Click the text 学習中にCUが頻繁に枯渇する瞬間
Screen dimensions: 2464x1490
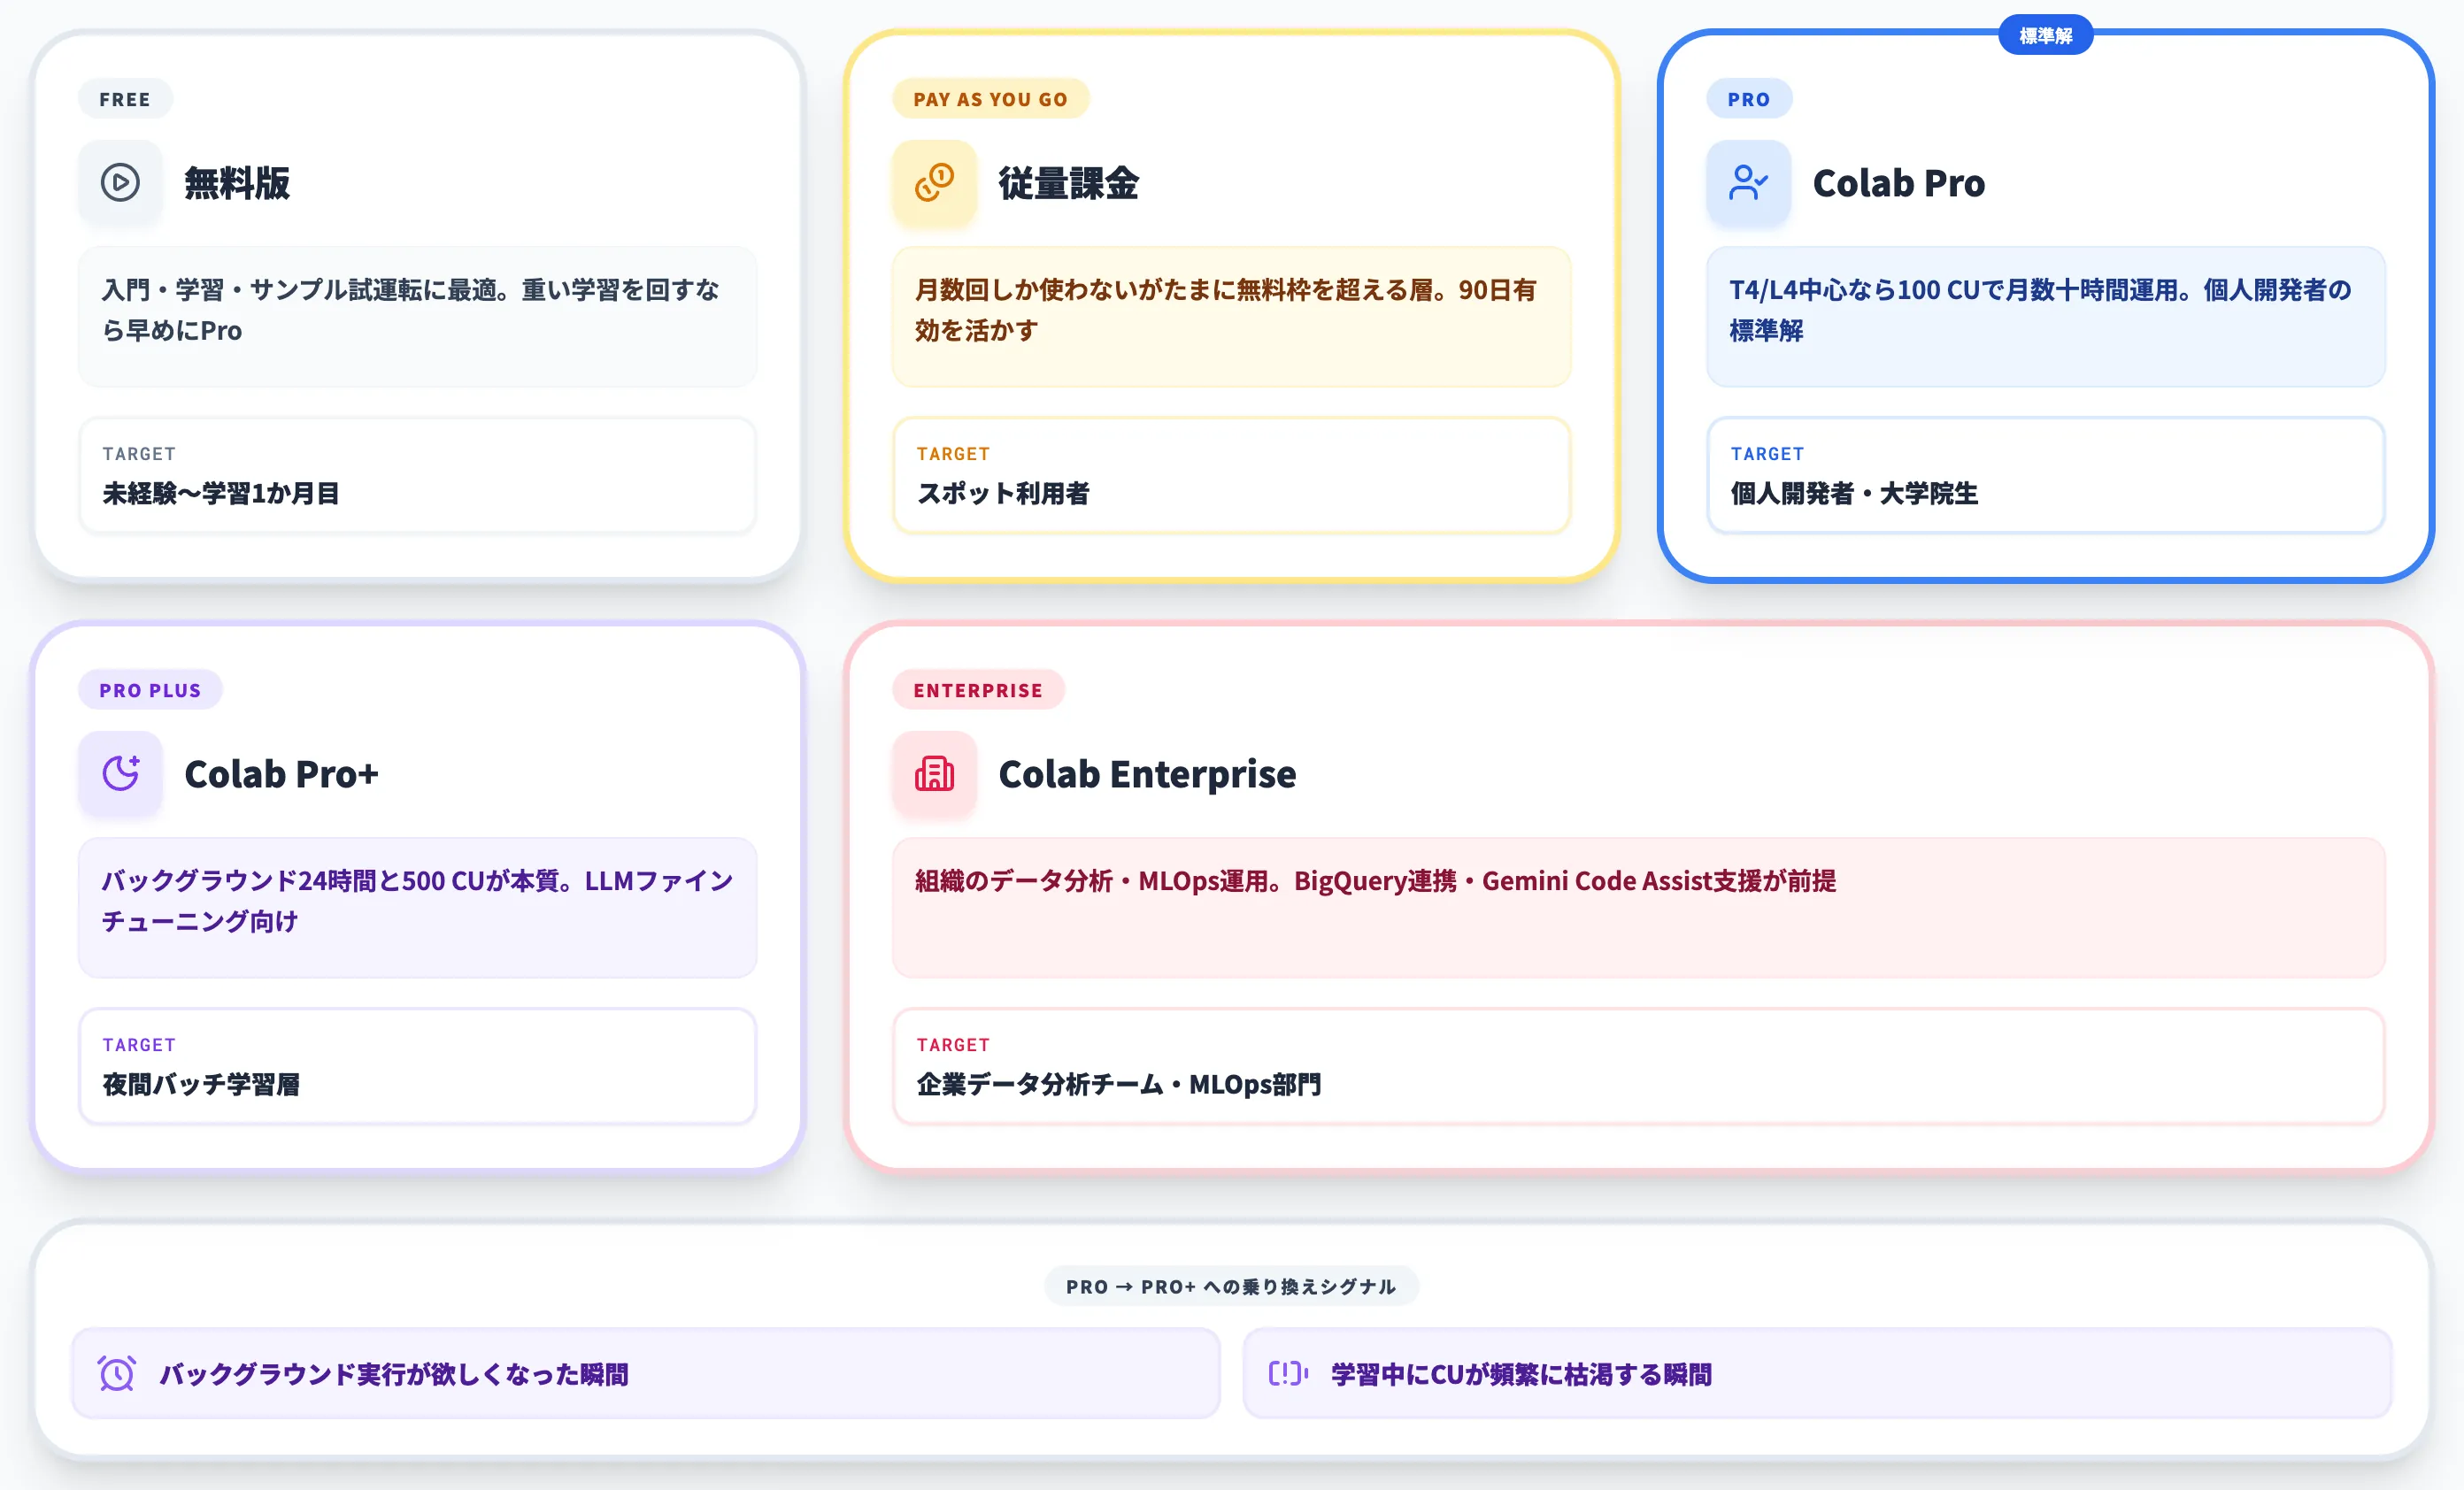tap(1521, 1374)
